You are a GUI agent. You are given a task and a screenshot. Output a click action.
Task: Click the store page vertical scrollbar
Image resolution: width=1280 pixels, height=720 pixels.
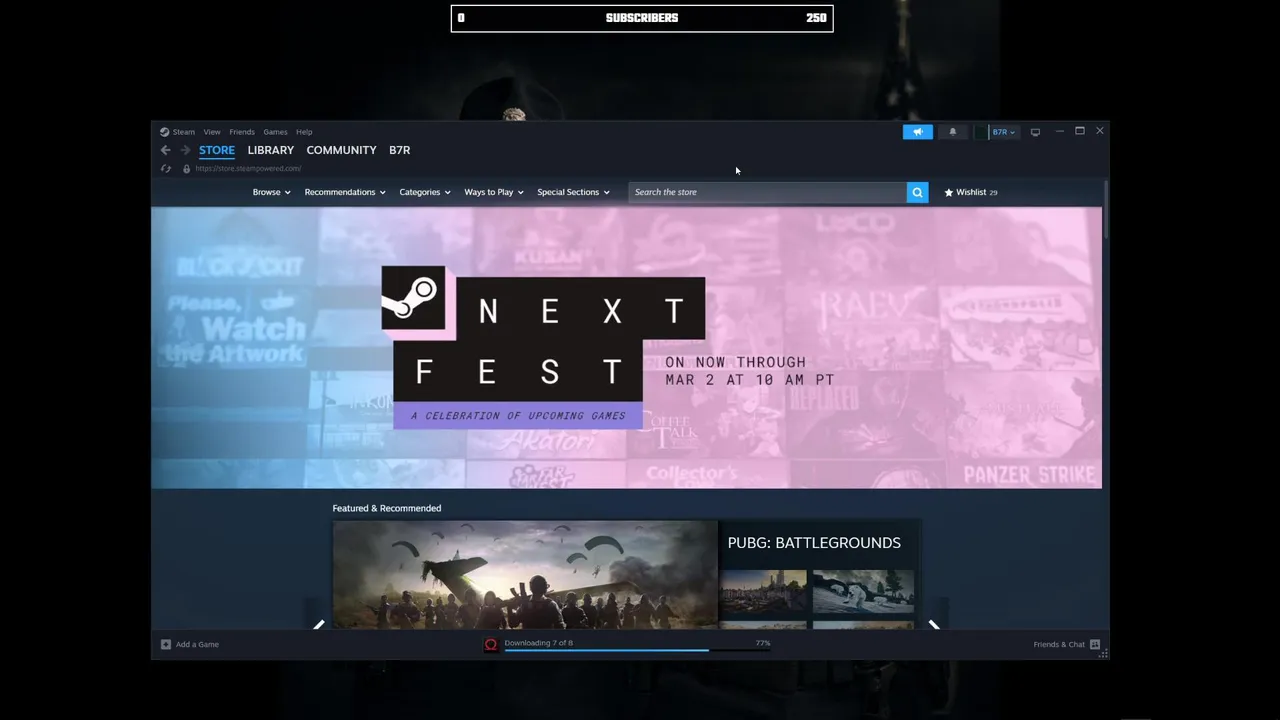(x=1106, y=210)
